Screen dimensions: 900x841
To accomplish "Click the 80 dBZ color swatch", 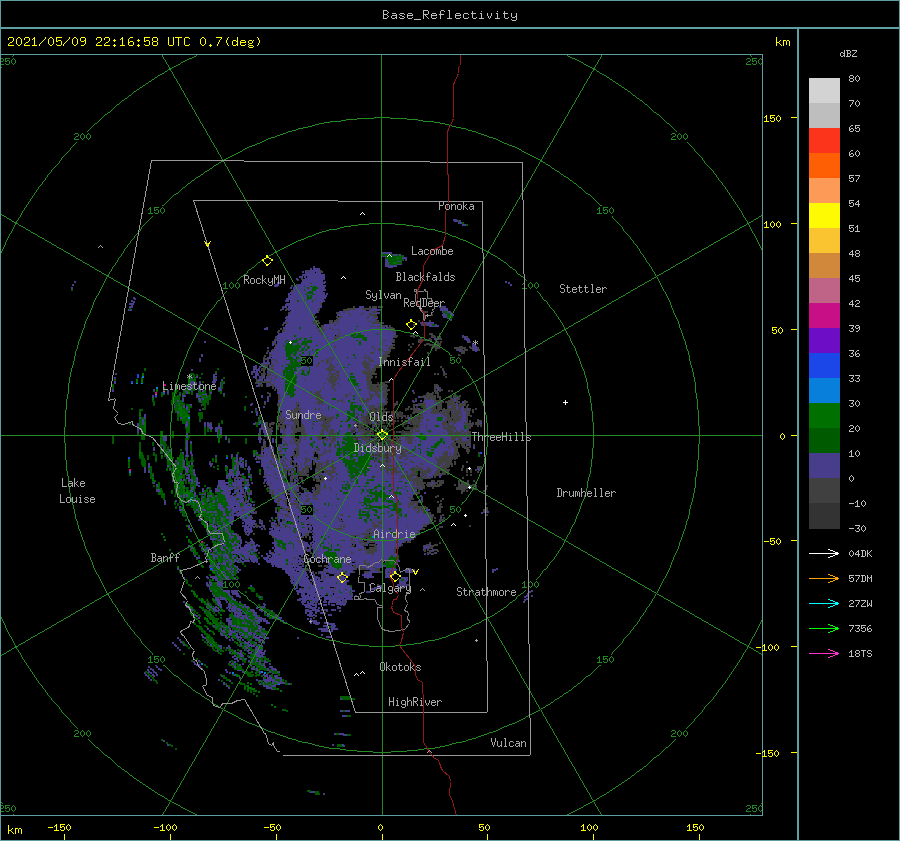I will [824, 90].
